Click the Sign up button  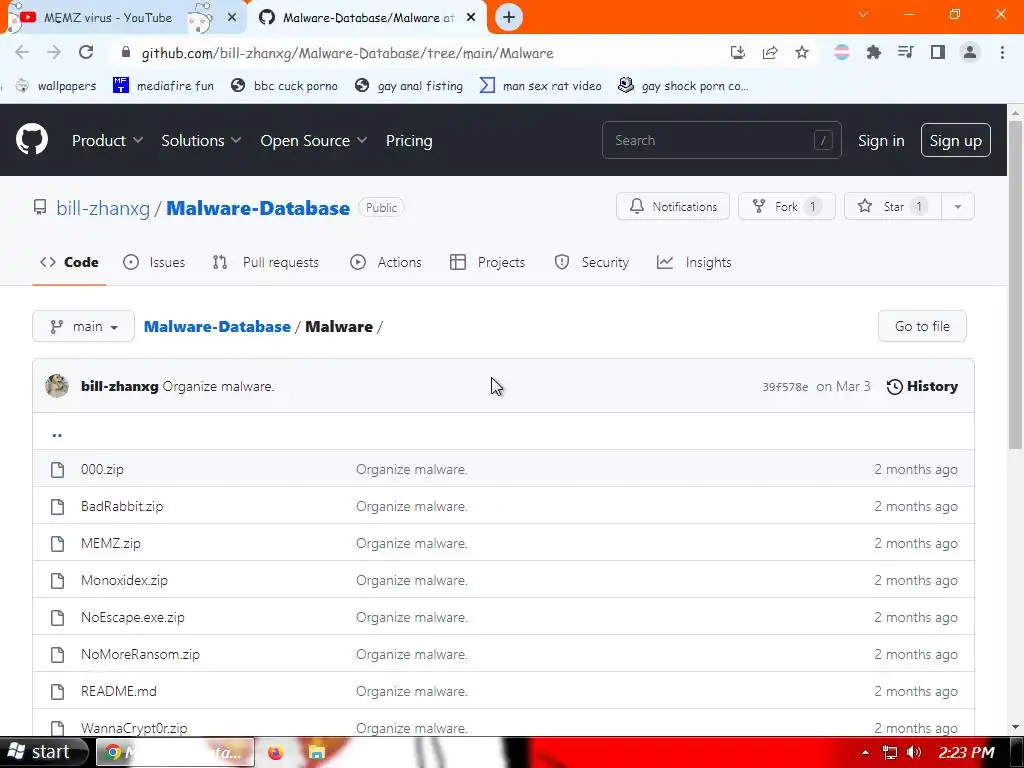(x=955, y=140)
